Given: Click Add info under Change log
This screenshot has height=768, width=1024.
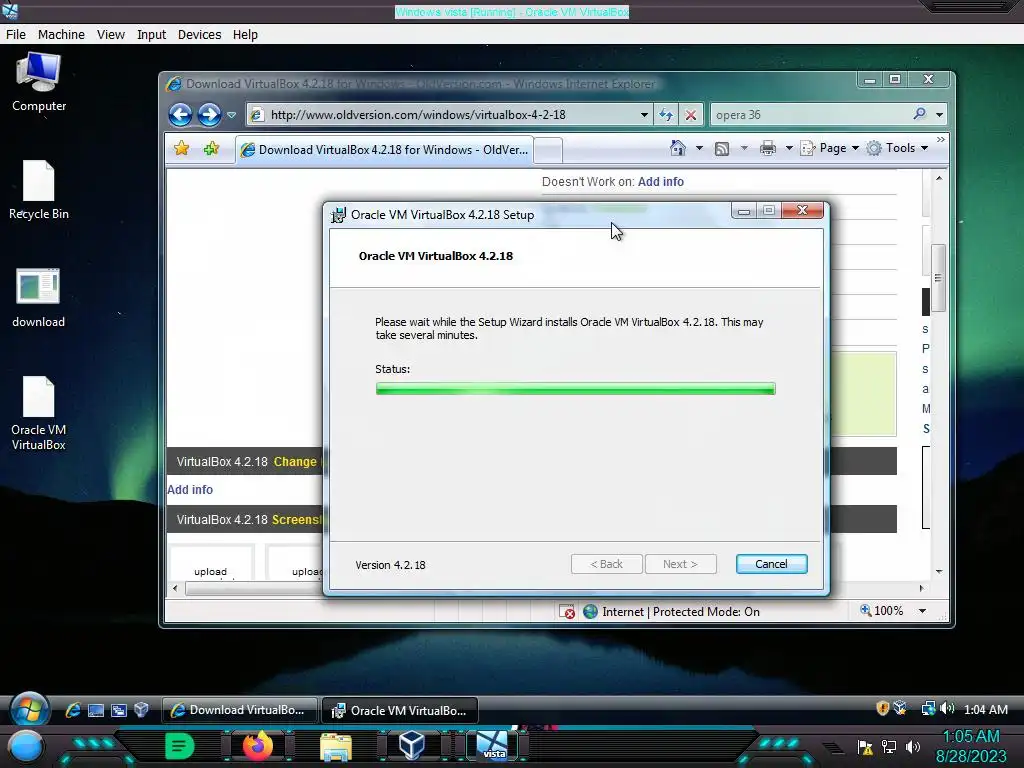Looking at the screenshot, I should [x=190, y=490].
